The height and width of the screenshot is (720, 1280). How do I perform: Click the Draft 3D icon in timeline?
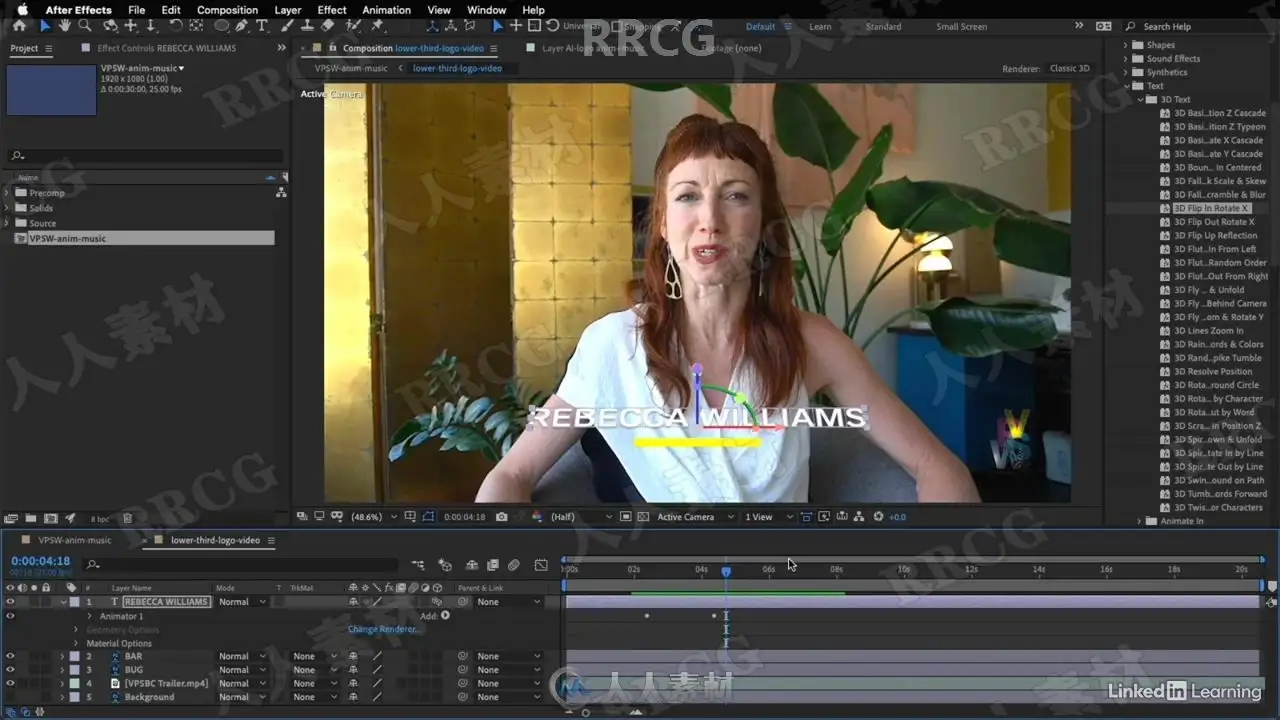coord(445,565)
